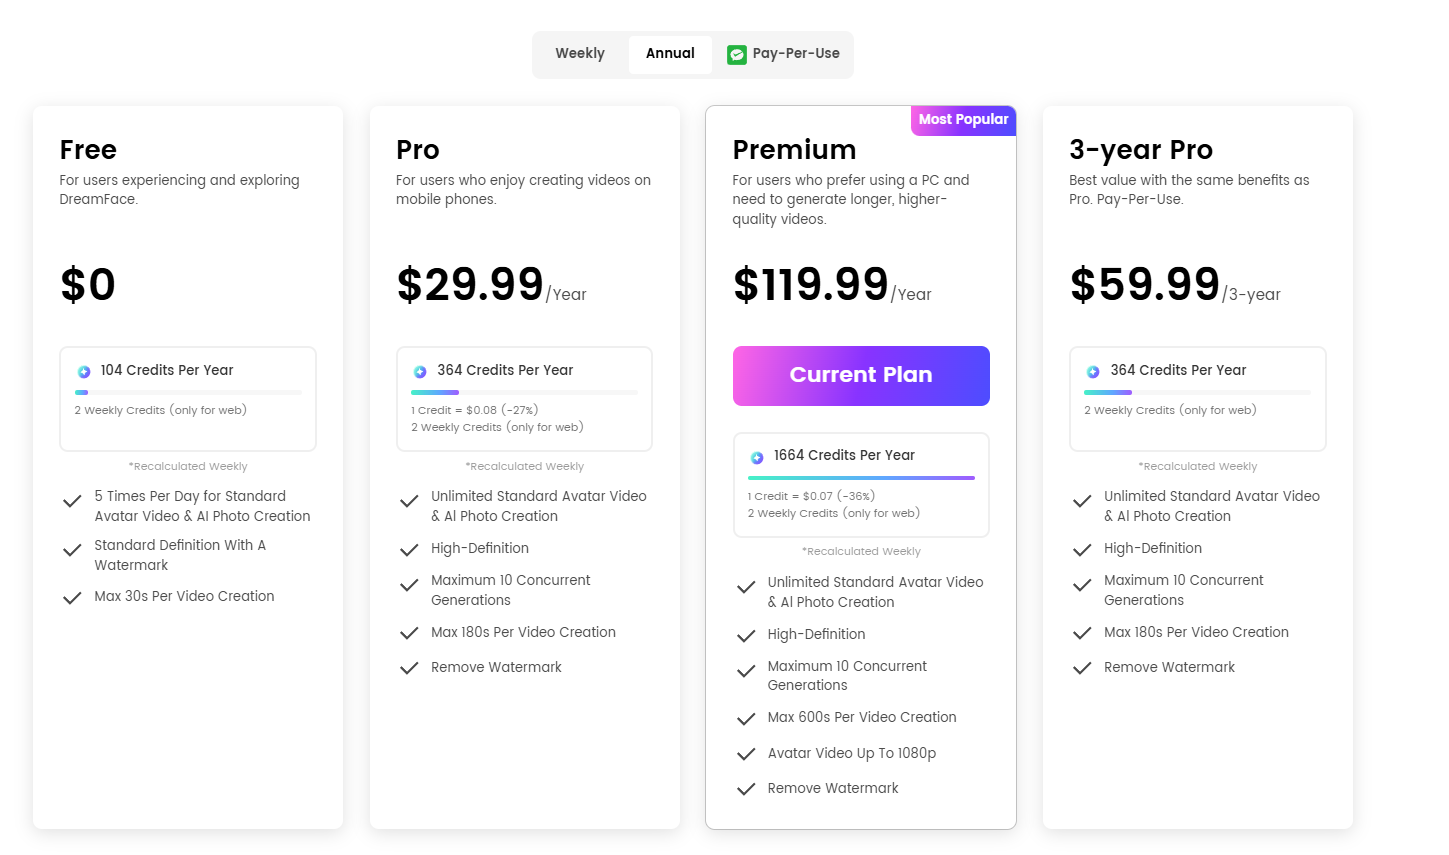The height and width of the screenshot is (855, 1449).
Task: Click checkmark beside Avatar Video Up To 1080p
Action: (x=745, y=754)
